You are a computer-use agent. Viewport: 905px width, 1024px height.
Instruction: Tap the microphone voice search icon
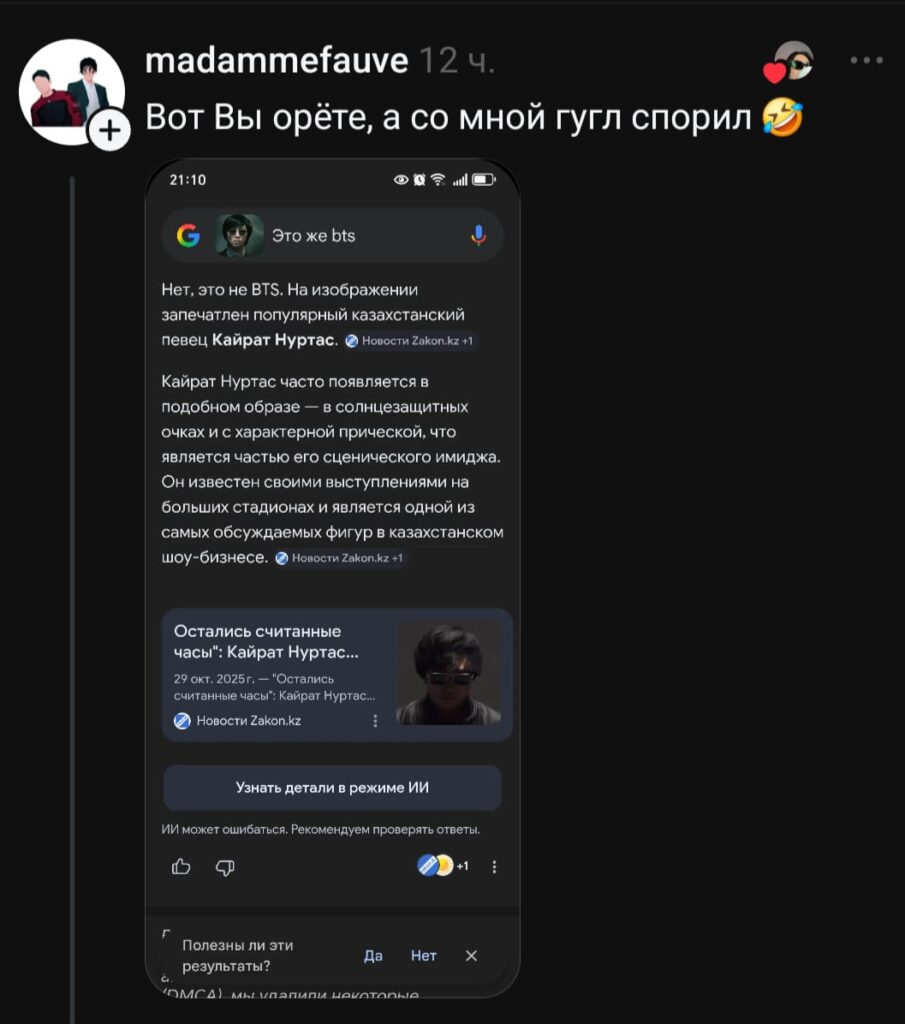pyautogui.click(x=478, y=236)
